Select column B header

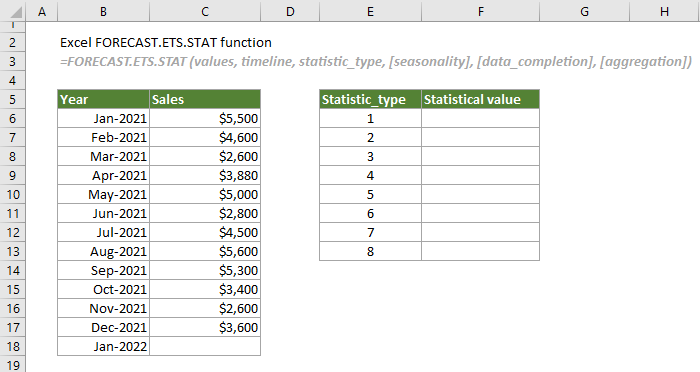tap(103, 11)
